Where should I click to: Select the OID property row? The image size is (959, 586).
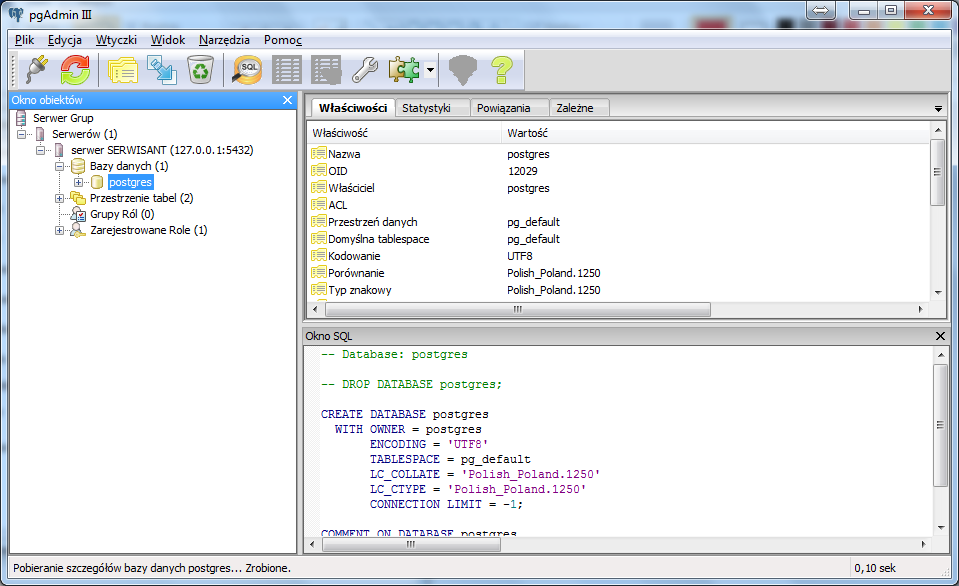618,171
